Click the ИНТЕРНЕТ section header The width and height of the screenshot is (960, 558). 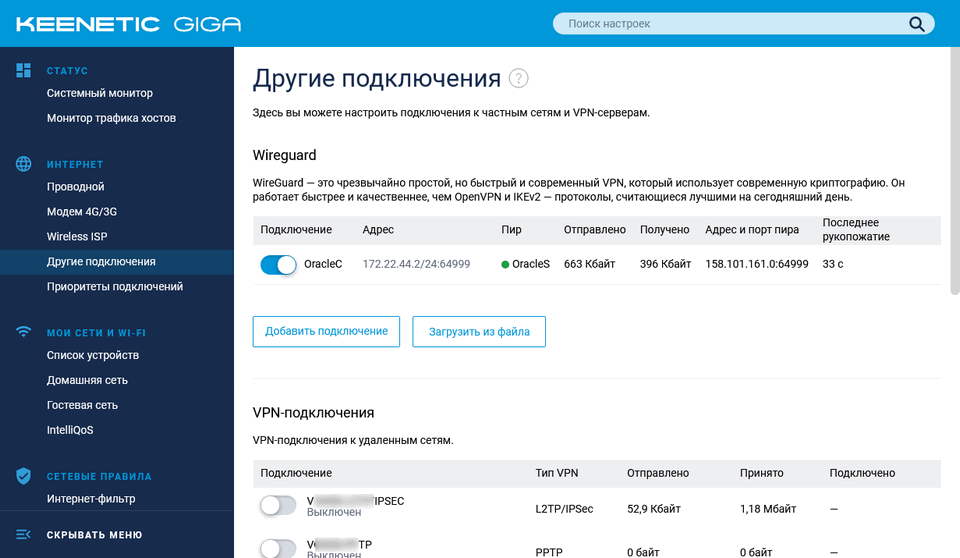75,165
